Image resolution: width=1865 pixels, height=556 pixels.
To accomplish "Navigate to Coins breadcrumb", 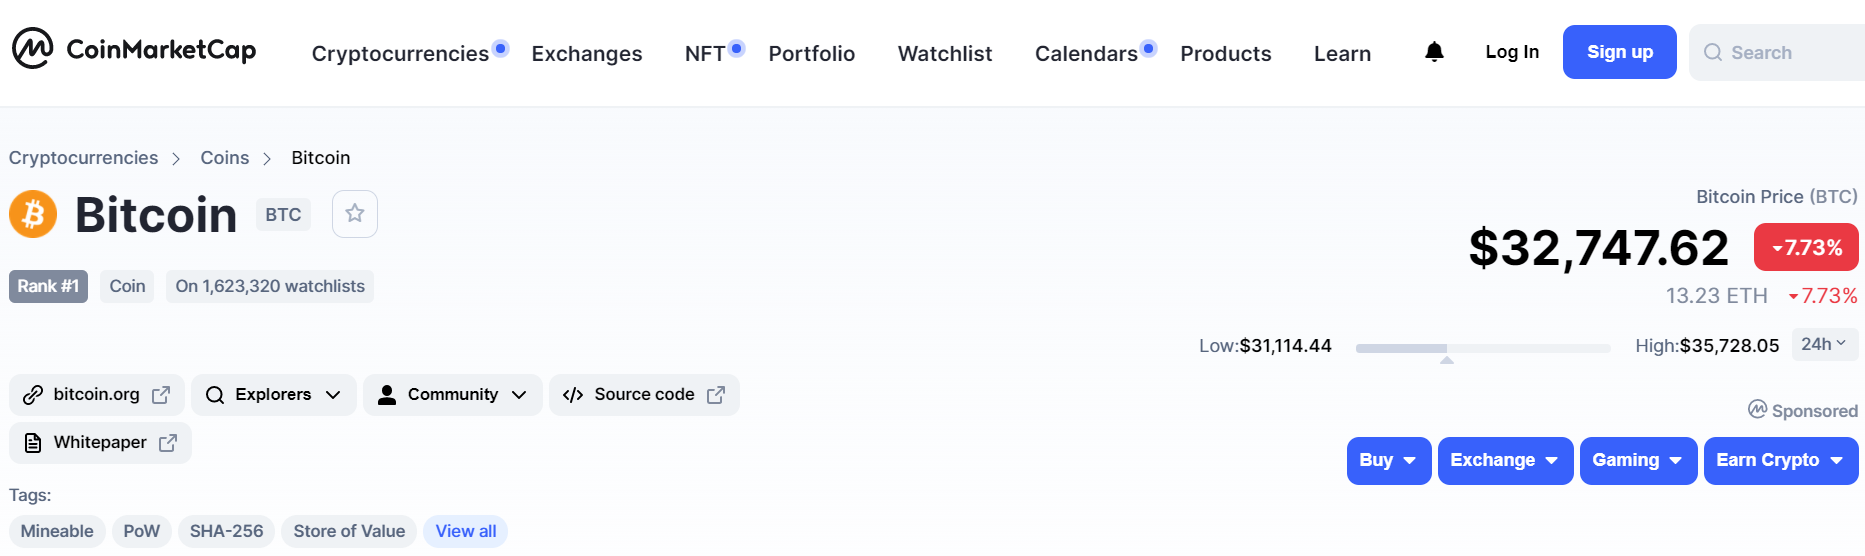I will pos(224,158).
